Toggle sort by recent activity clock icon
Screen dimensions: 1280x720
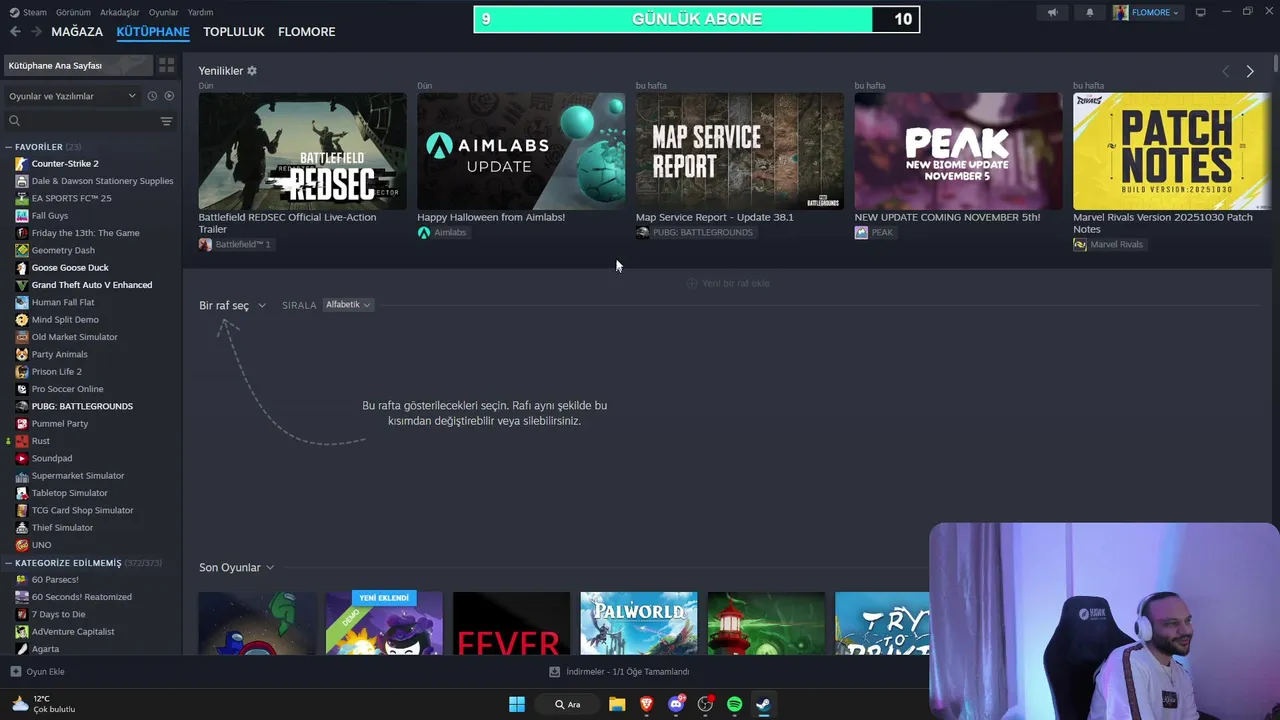(x=152, y=96)
